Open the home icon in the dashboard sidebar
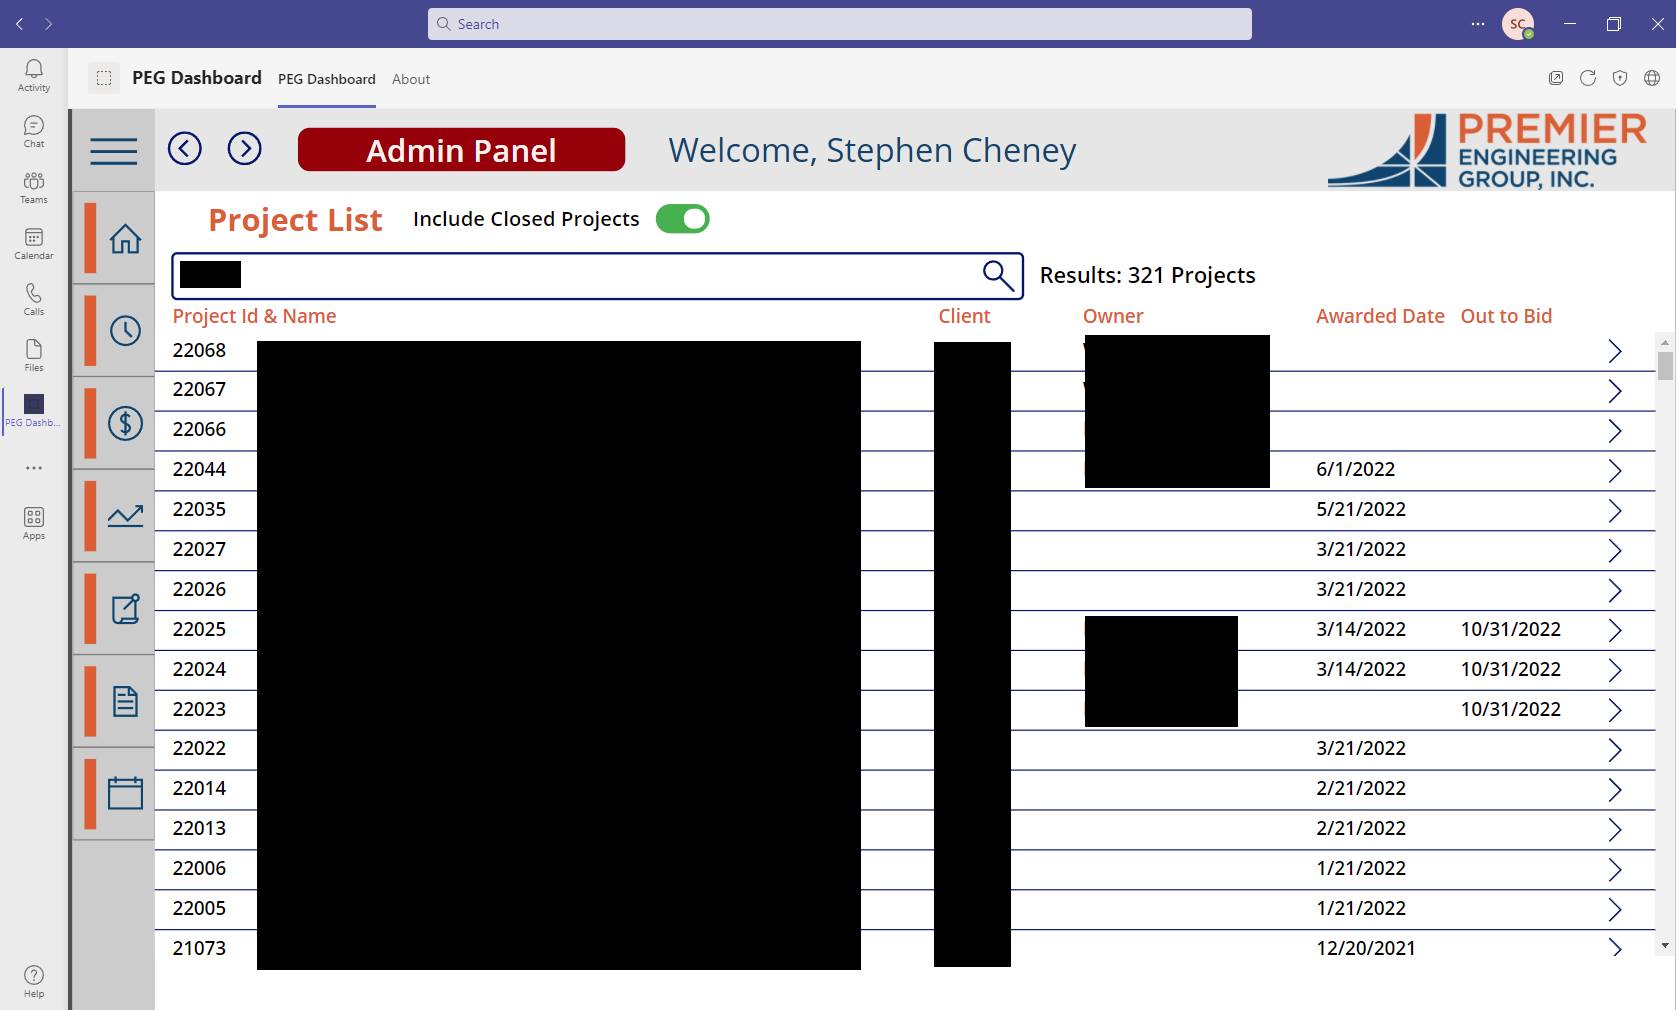The image size is (1678, 1010). coord(126,239)
